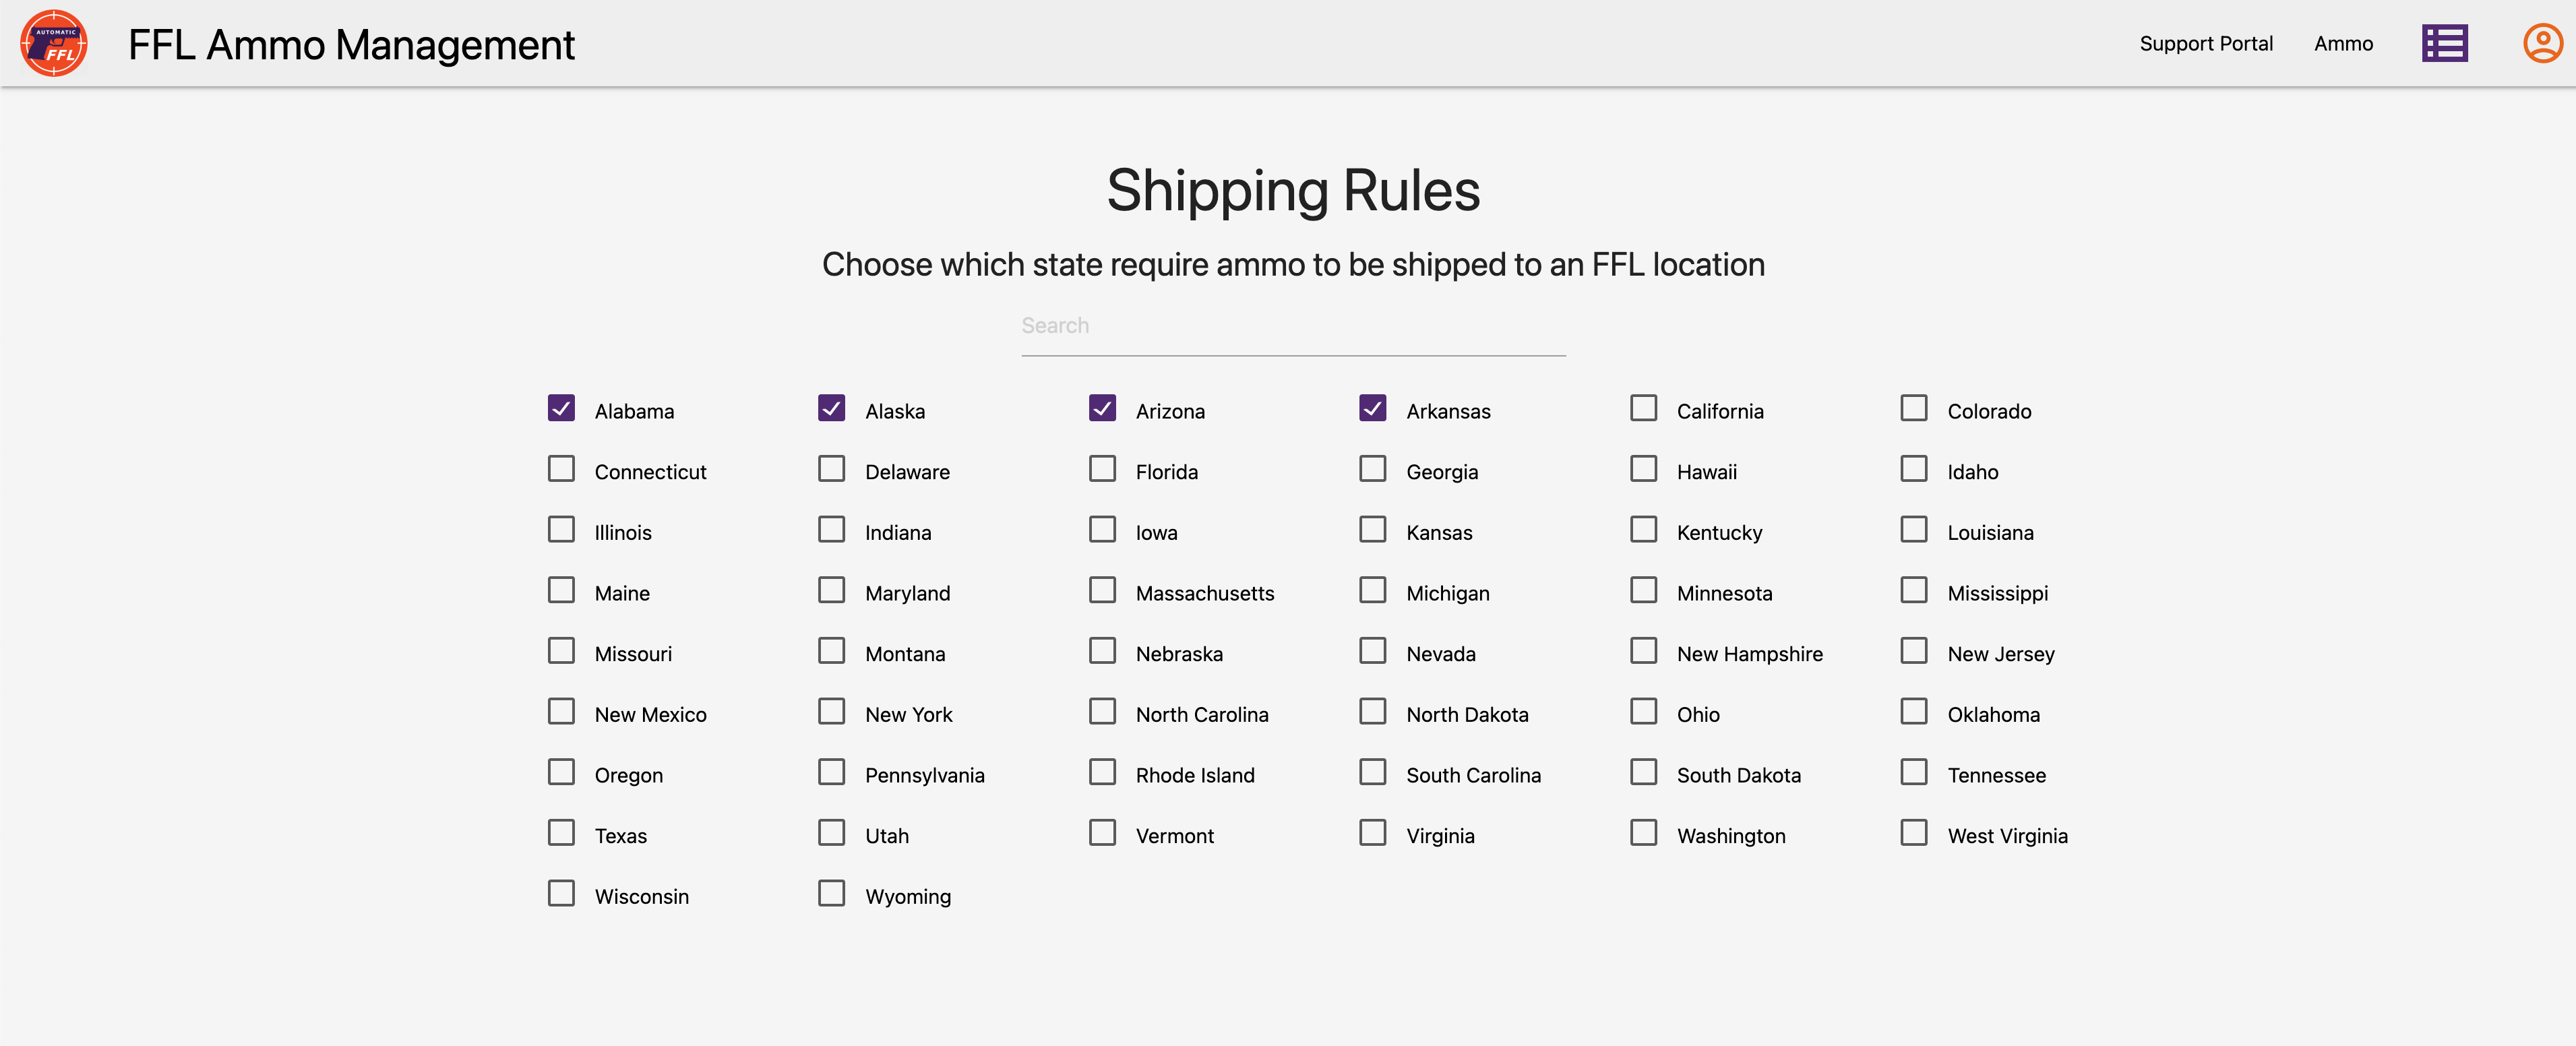Uncheck the Alaska checkbox
The width and height of the screenshot is (2576, 1046).
tap(831, 409)
